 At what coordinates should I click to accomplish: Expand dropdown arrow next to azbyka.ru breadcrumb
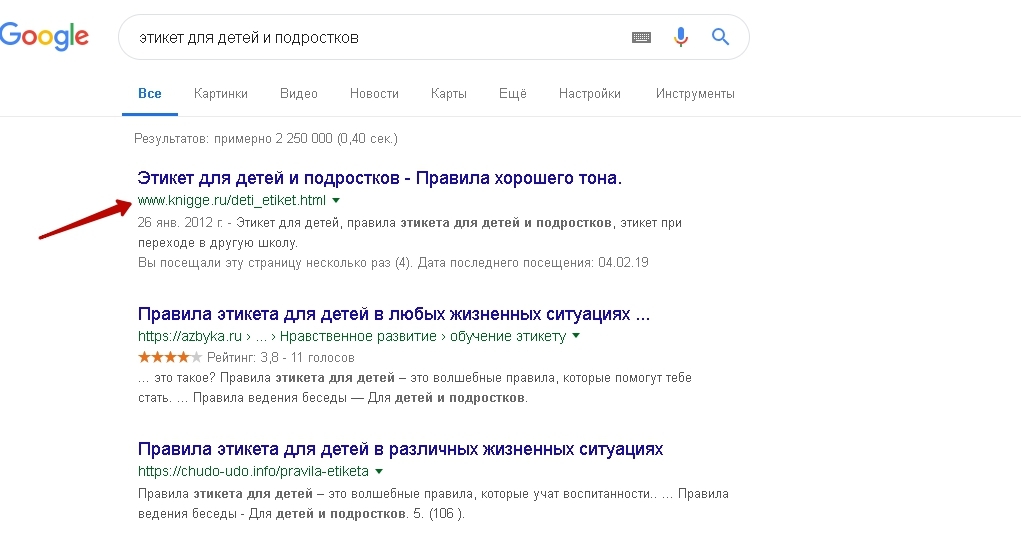pyautogui.click(x=576, y=336)
